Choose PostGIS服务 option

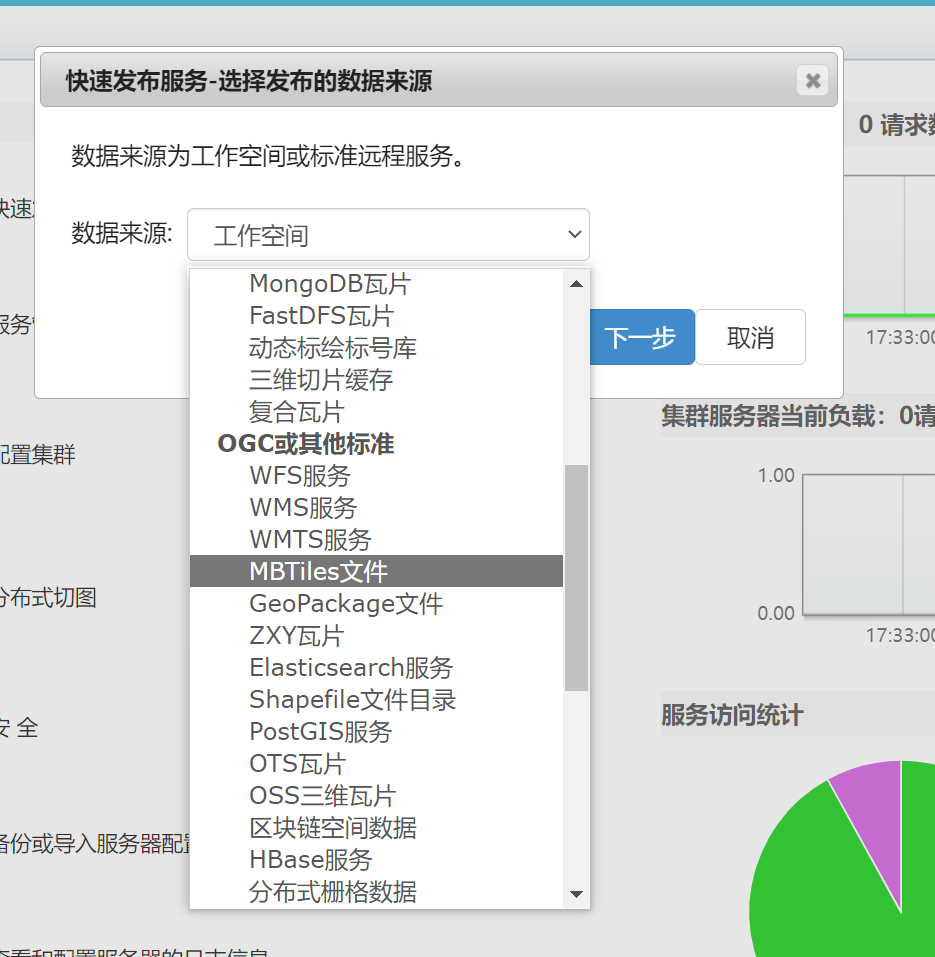(376, 732)
